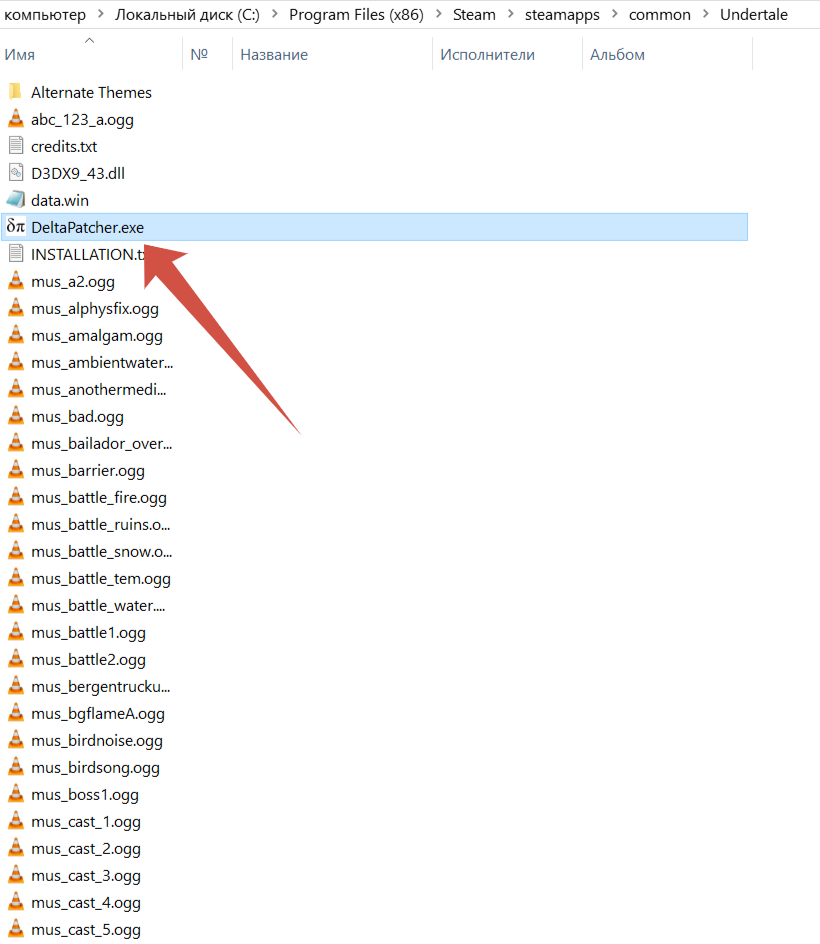
Task: Select the Alternate Themes folder name
Action: pyautogui.click(x=92, y=93)
